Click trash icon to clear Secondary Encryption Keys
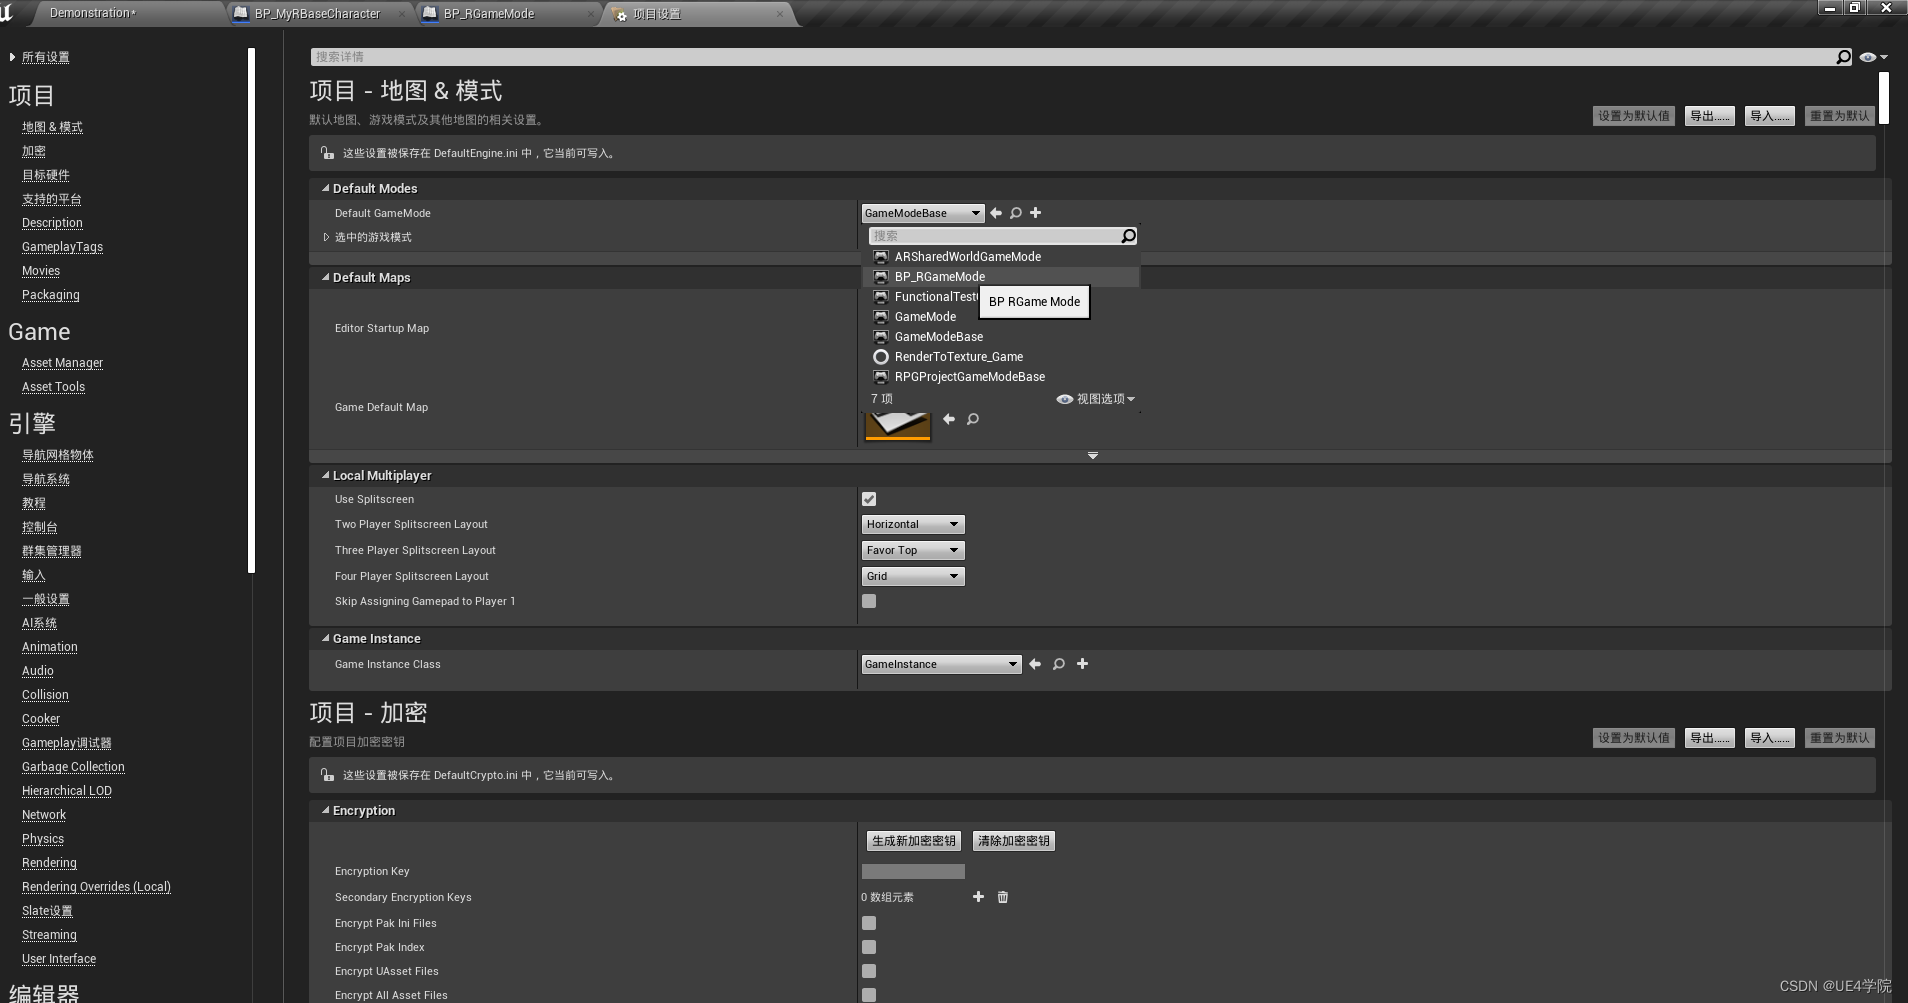The image size is (1908, 1003). pyautogui.click(x=1002, y=897)
